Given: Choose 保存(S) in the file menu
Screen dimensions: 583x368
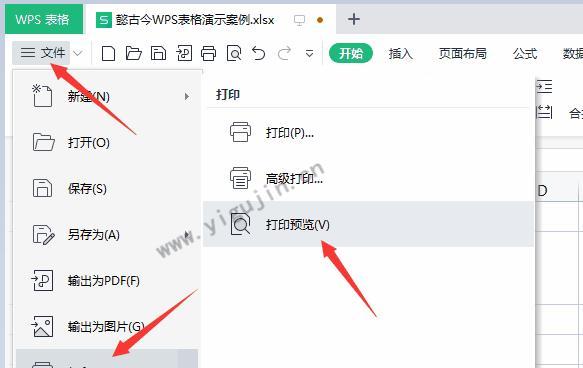Looking at the screenshot, I should coord(107,188).
